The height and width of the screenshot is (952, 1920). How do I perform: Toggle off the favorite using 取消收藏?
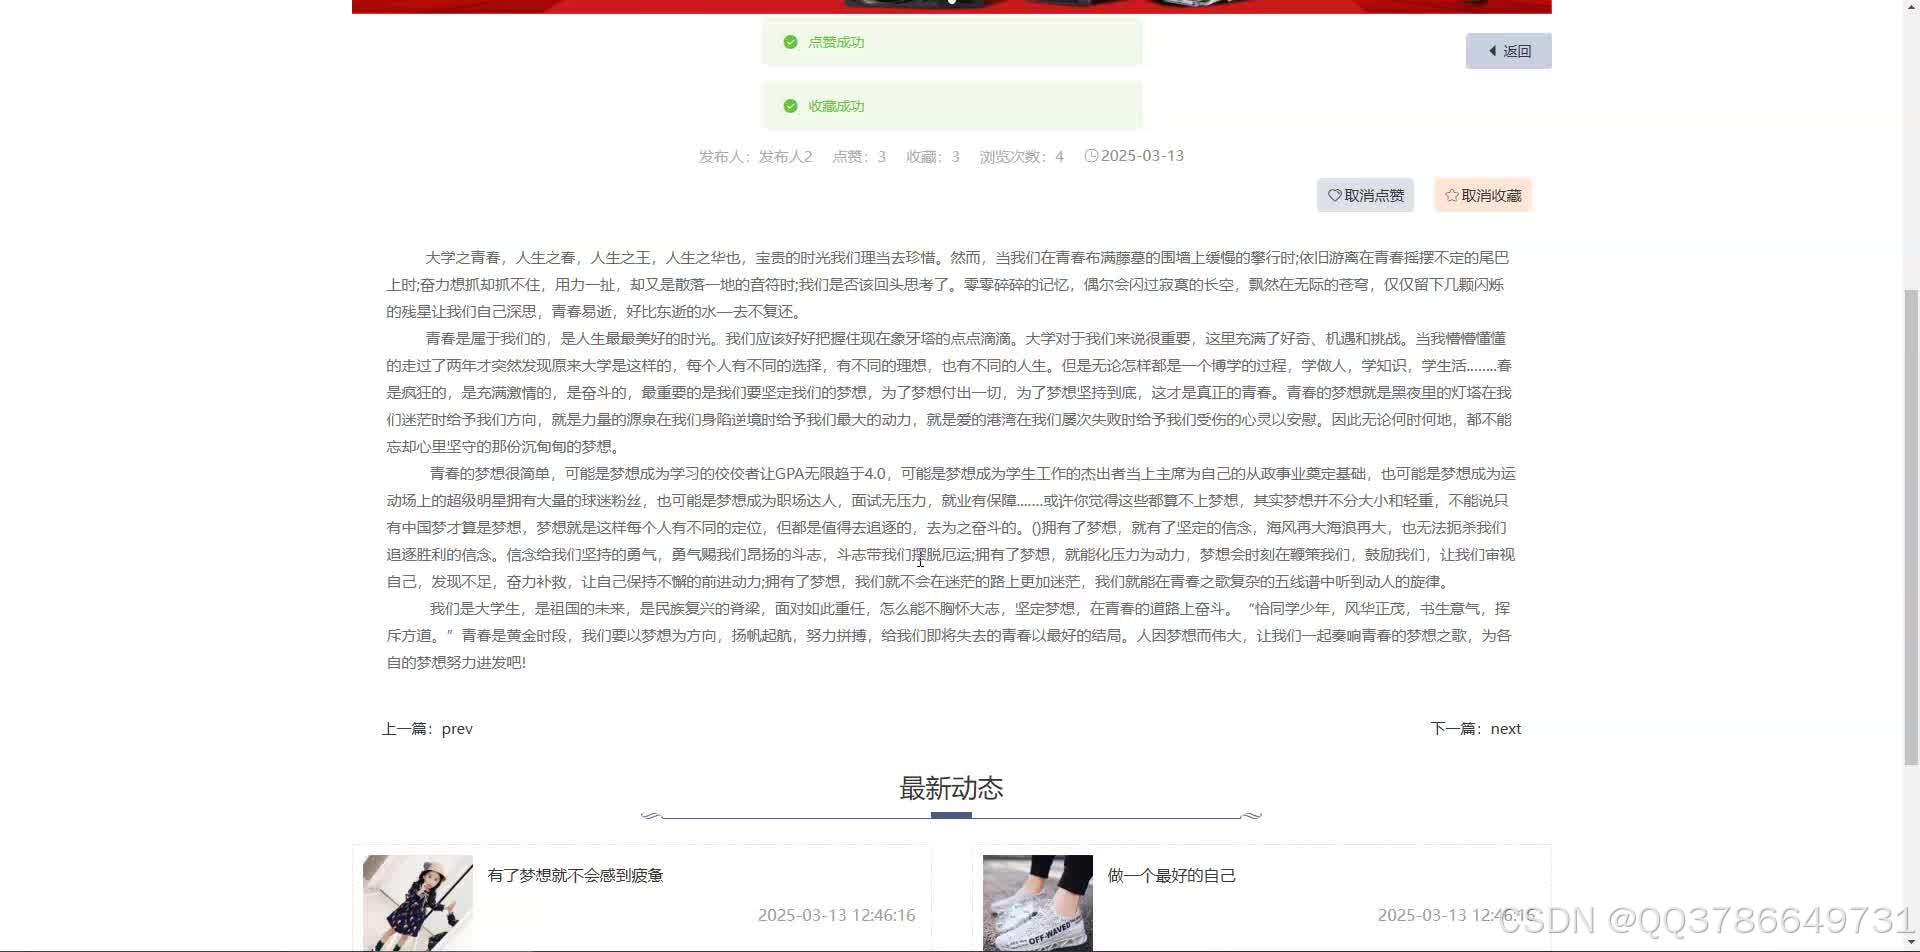pyautogui.click(x=1483, y=195)
